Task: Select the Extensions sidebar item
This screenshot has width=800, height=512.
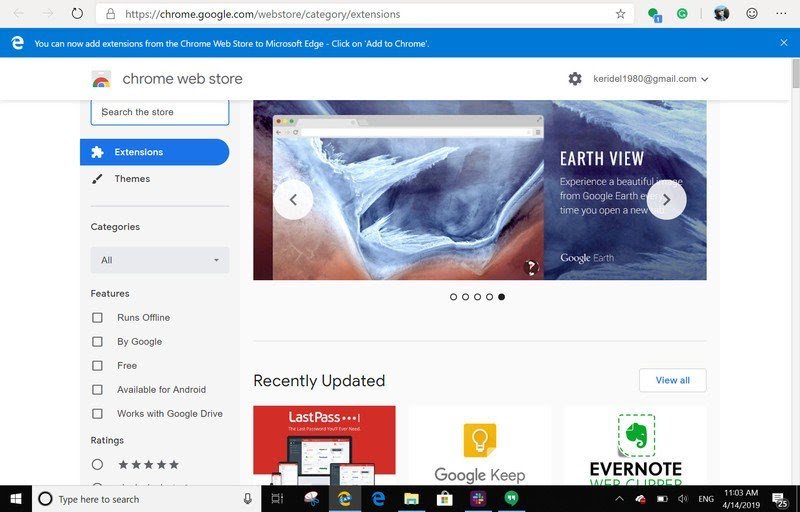Action: (155, 152)
